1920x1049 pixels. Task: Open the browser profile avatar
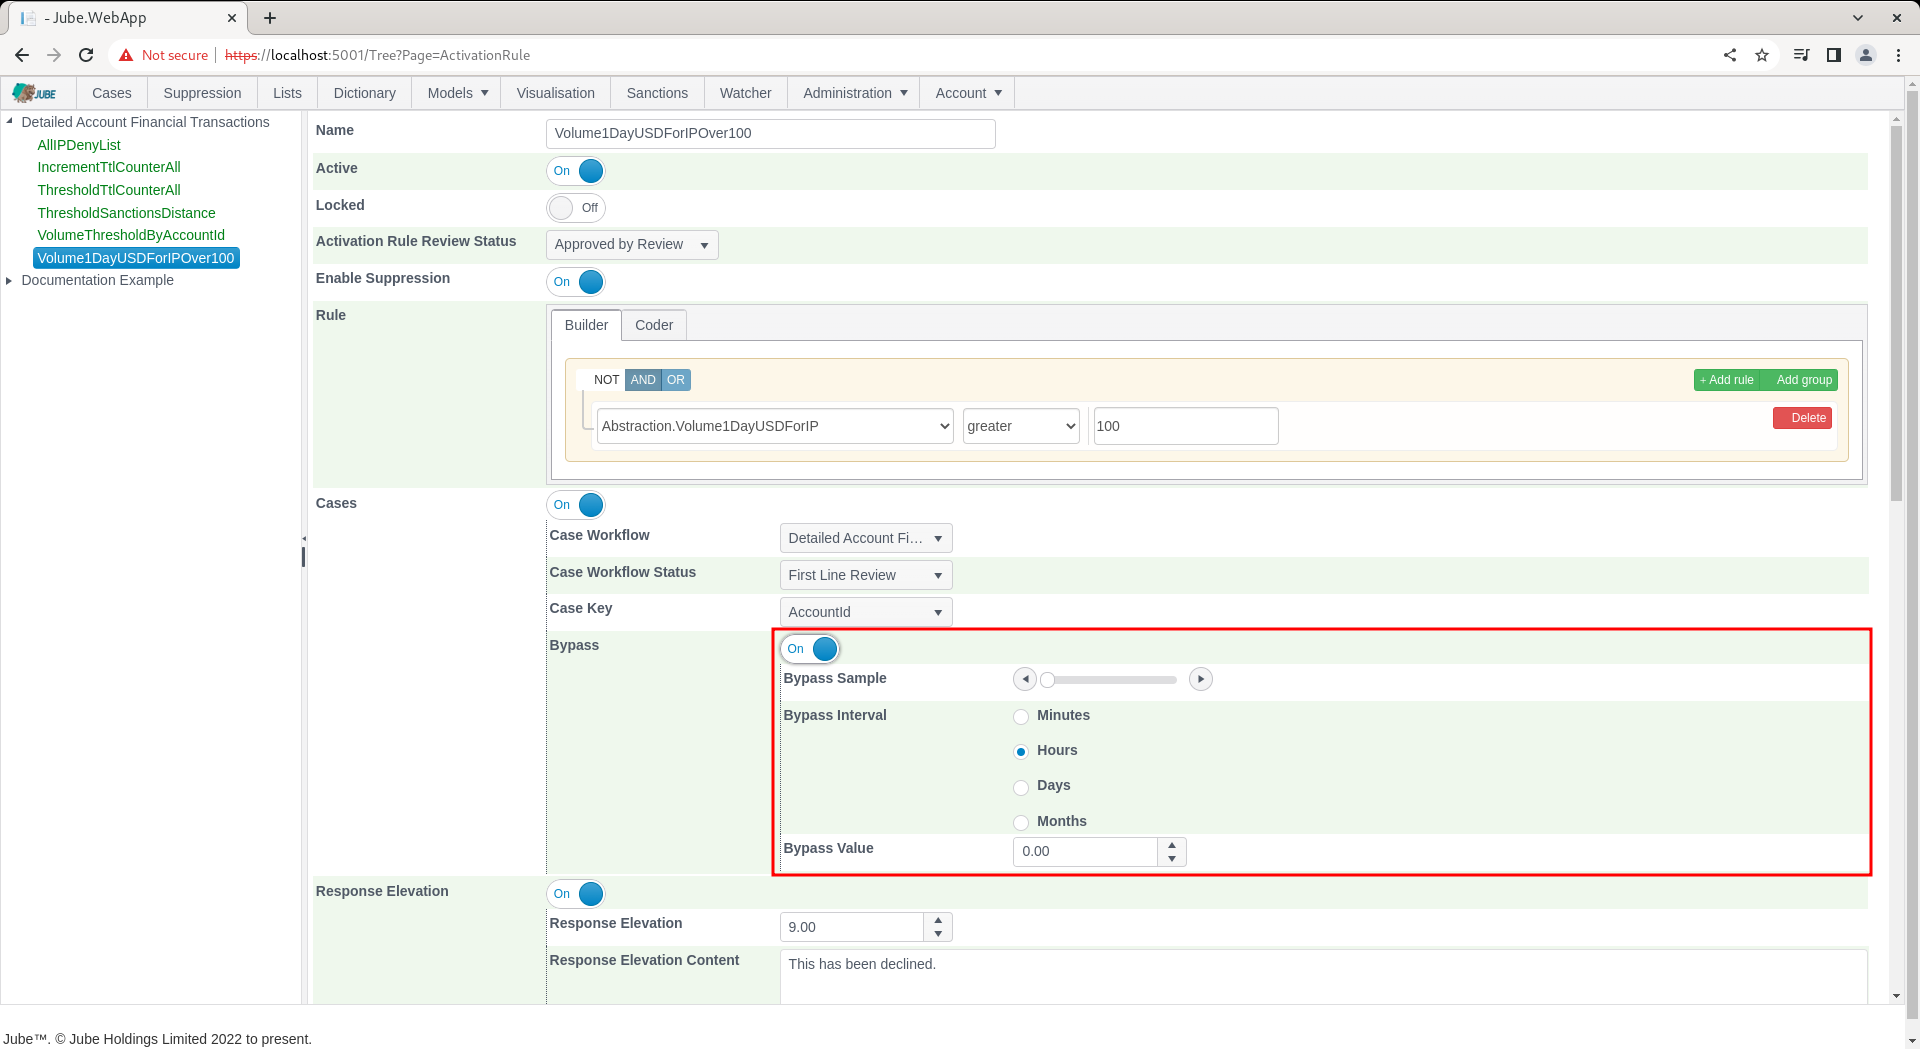tap(1866, 55)
